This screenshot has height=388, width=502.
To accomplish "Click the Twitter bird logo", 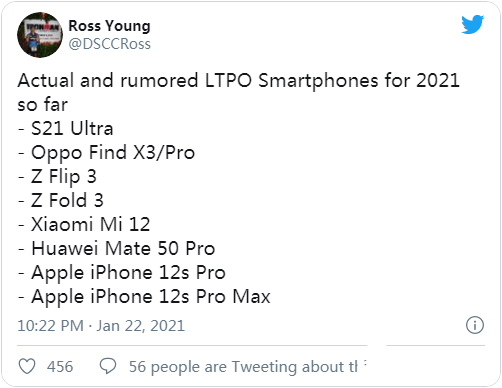I will pos(472,24).
